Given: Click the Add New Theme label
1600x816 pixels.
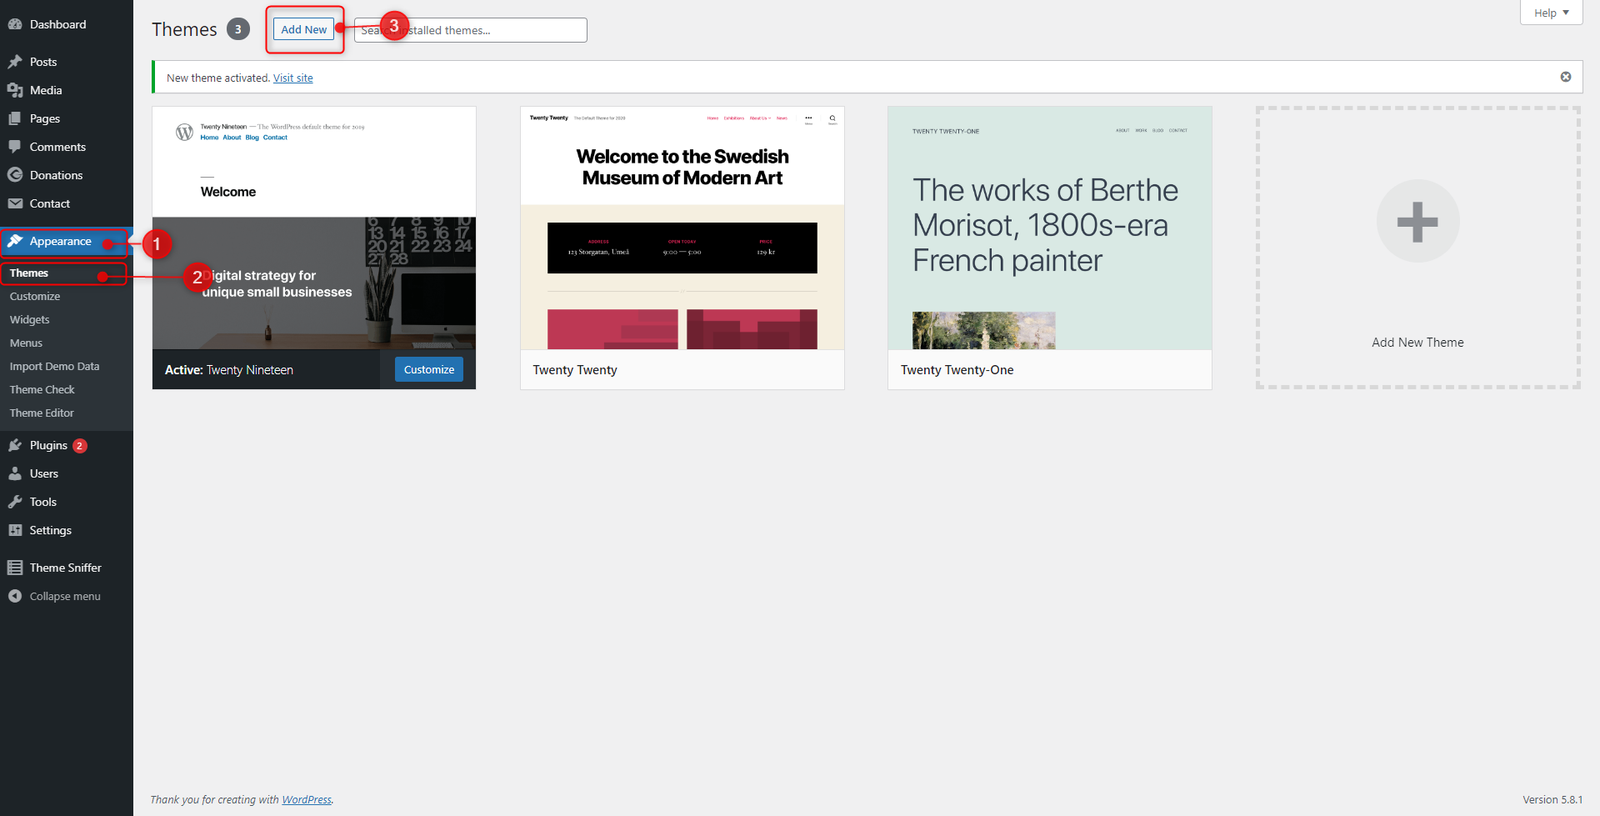Looking at the screenshot, I should coord(1418,342).
